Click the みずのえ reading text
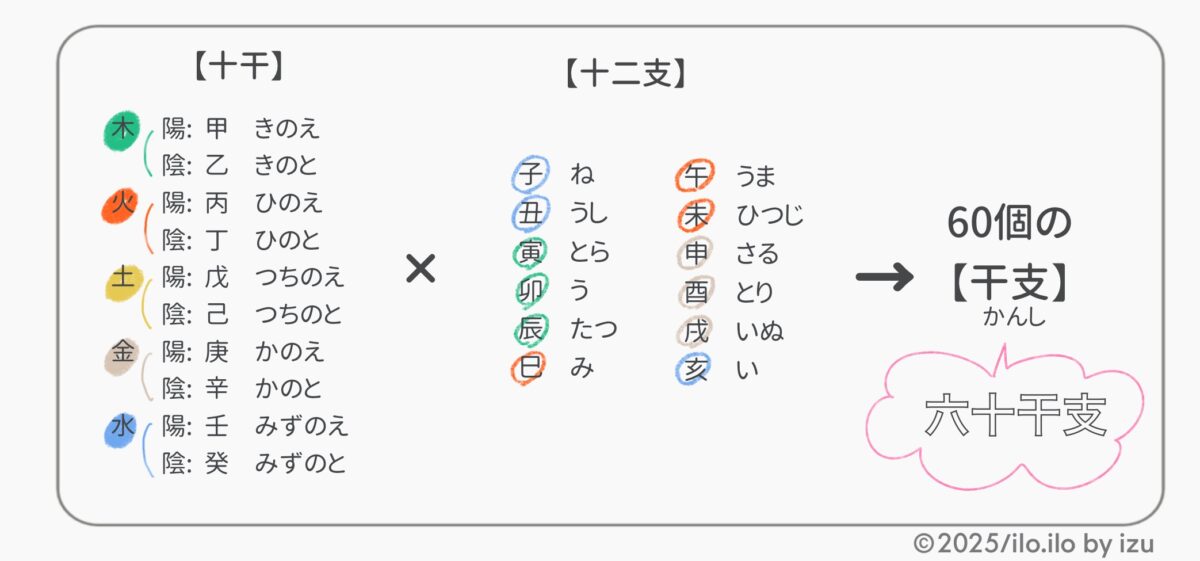Viewport: 1200px width, 561px height. [302, 426]
